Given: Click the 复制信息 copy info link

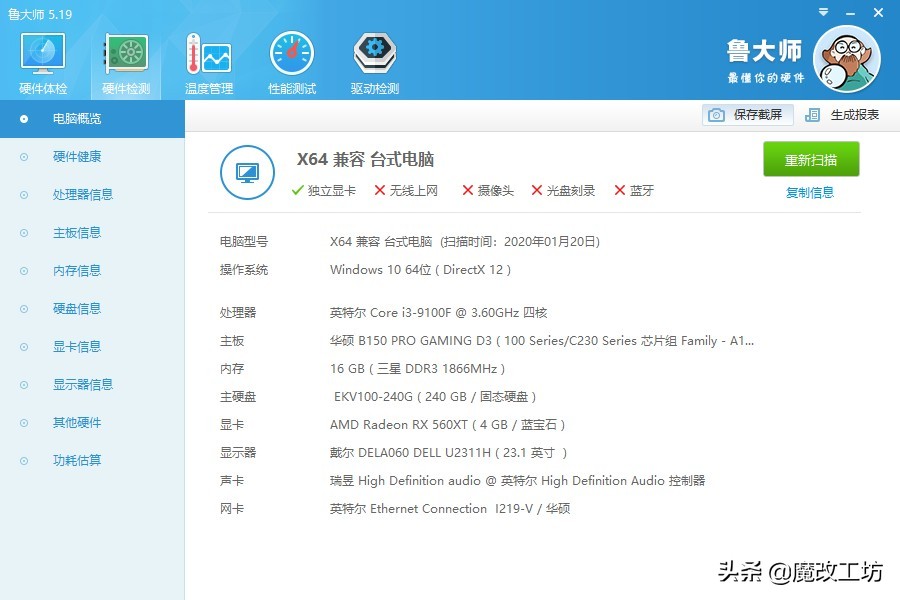Looking at the screenshot, I should click(x=810, y=192).
